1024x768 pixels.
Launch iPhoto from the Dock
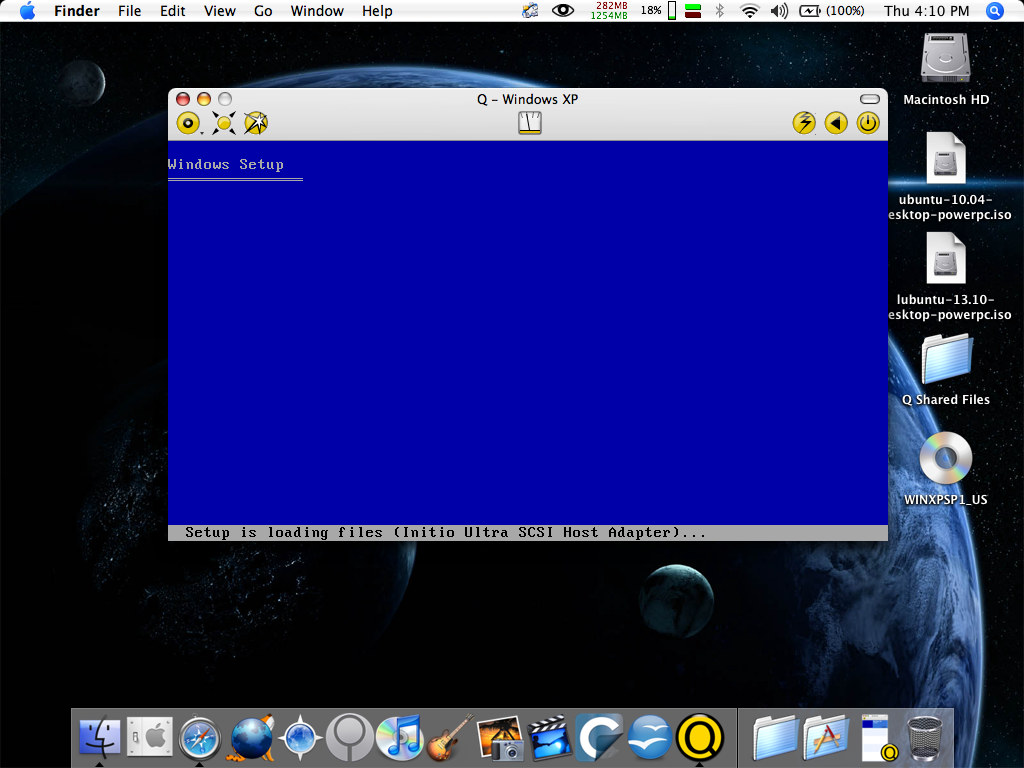(500, 738)
